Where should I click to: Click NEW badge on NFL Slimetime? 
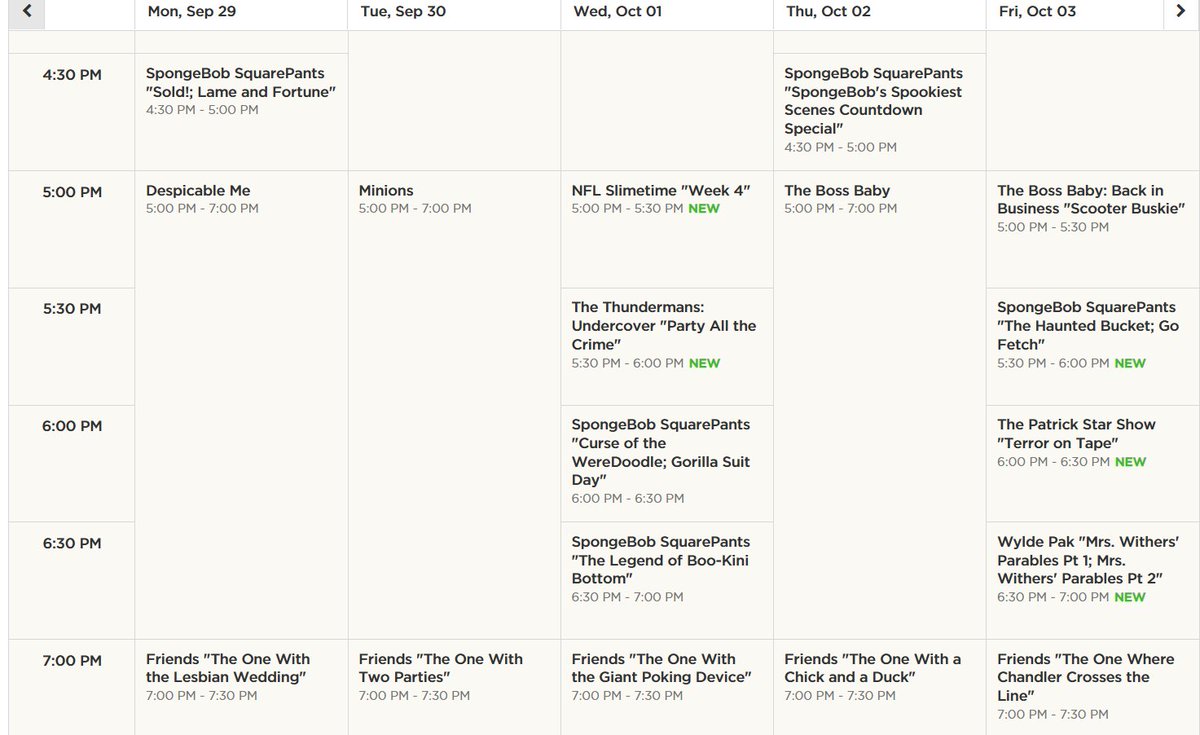click(x=704, y=209)
